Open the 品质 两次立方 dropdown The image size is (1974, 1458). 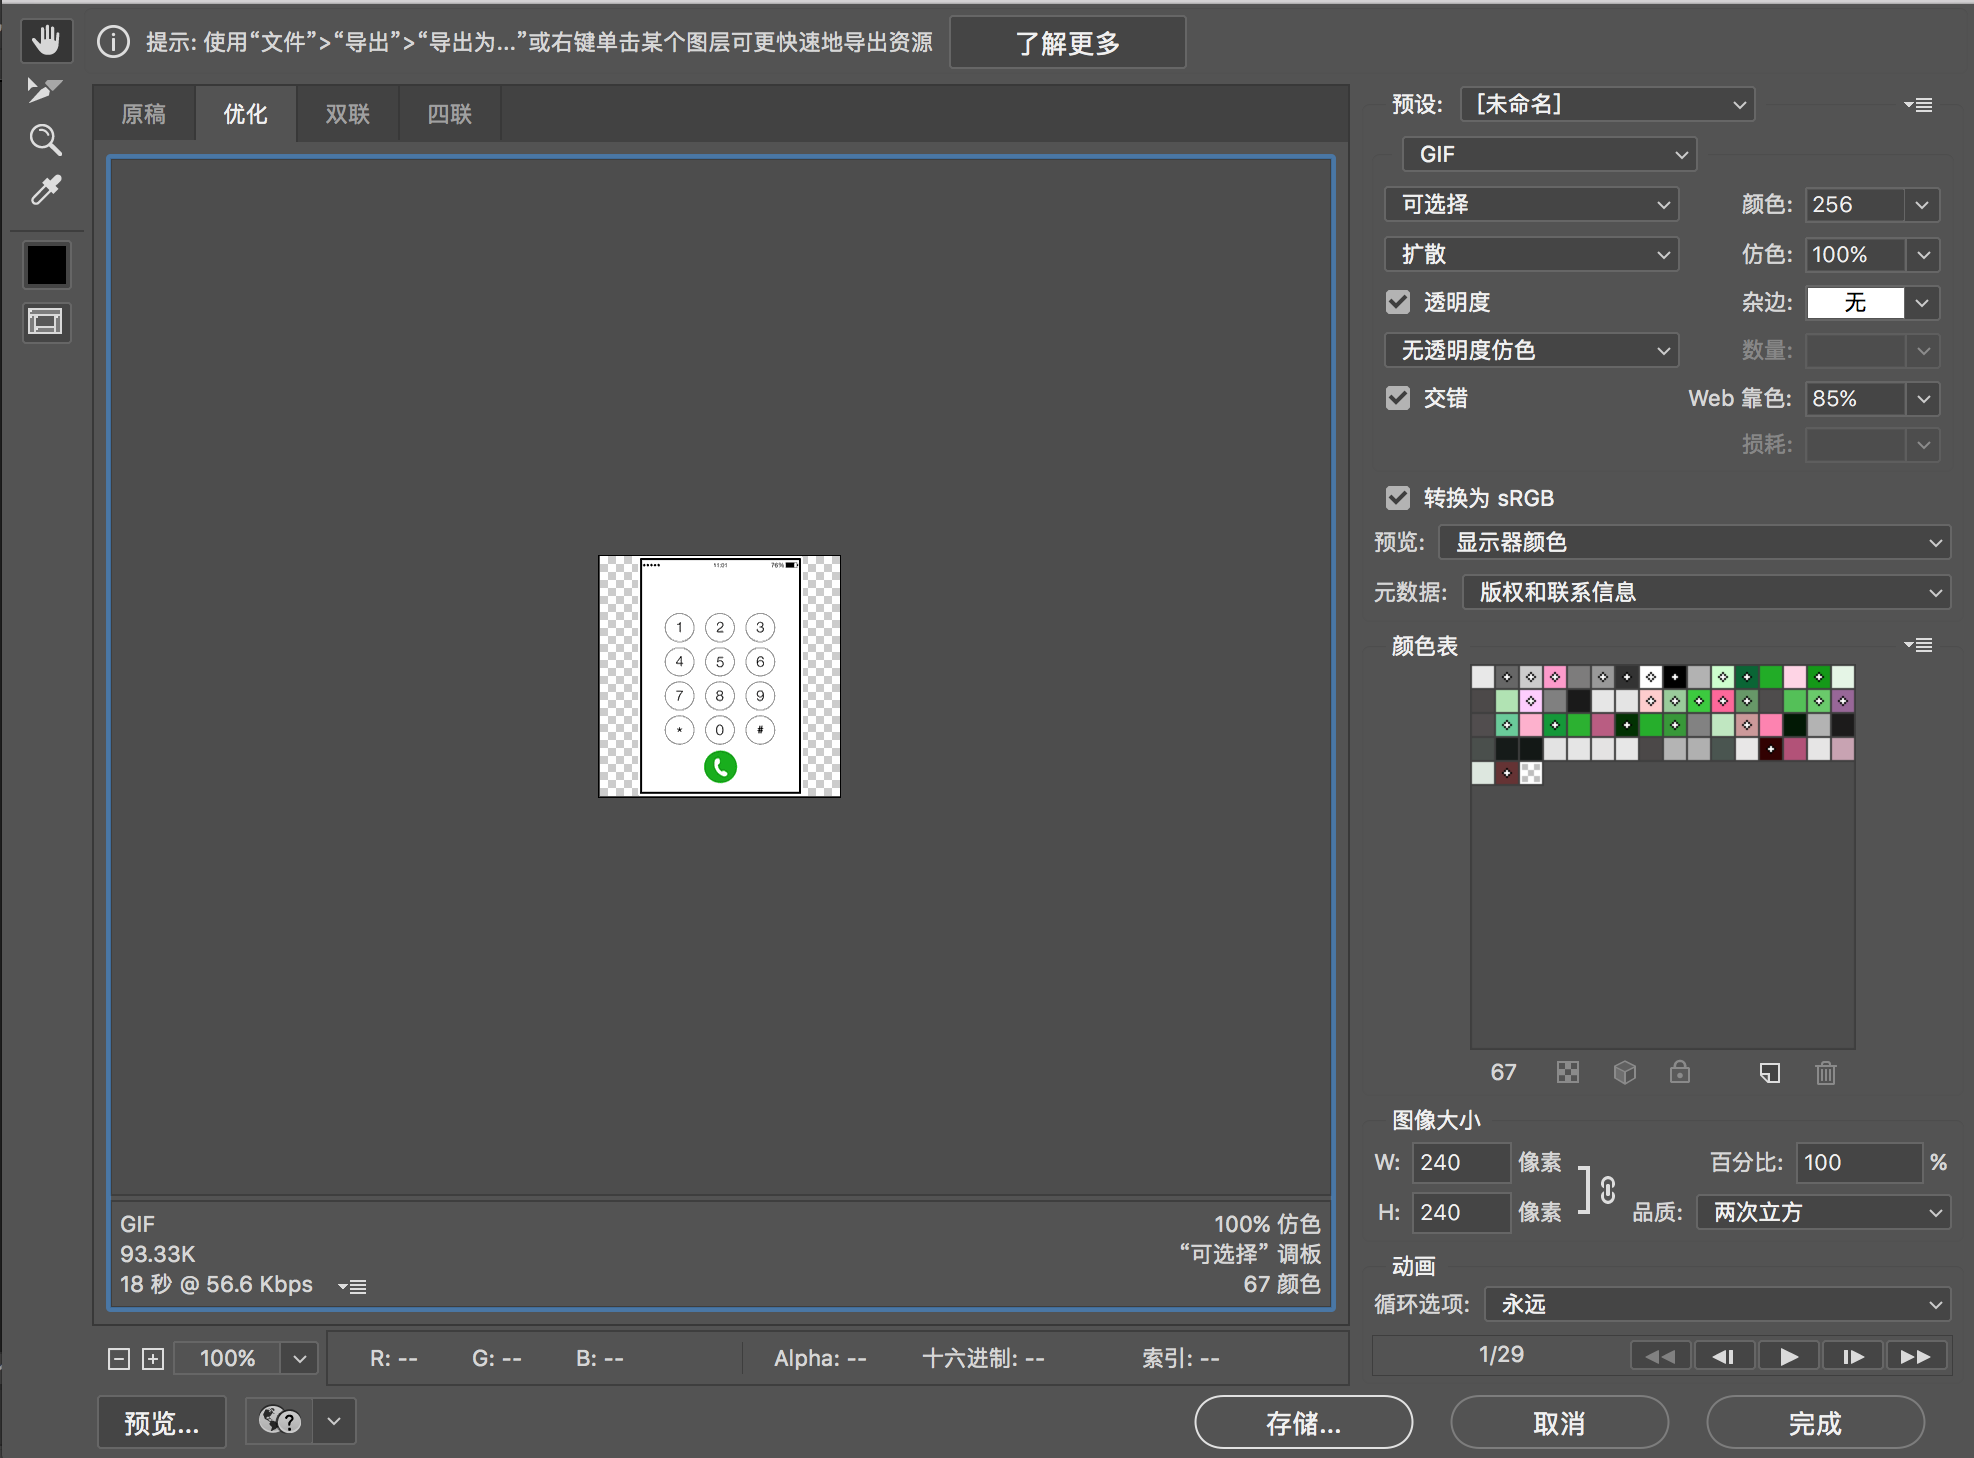point(1824,1212)
